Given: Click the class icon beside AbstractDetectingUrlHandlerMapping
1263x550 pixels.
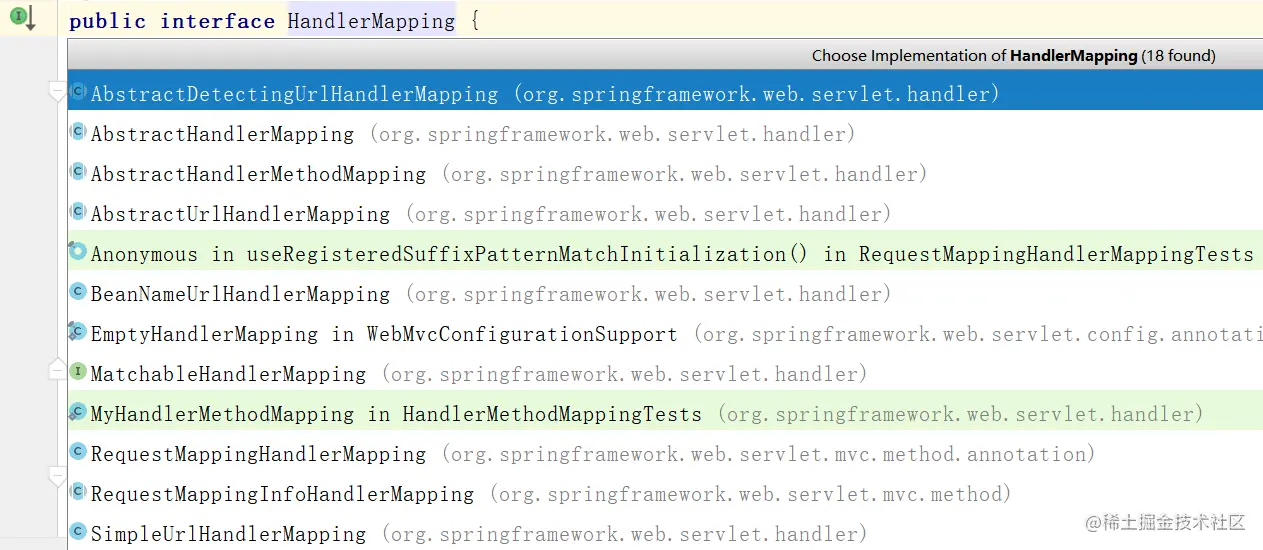Looking at the screenshot, I should point(78,92).
